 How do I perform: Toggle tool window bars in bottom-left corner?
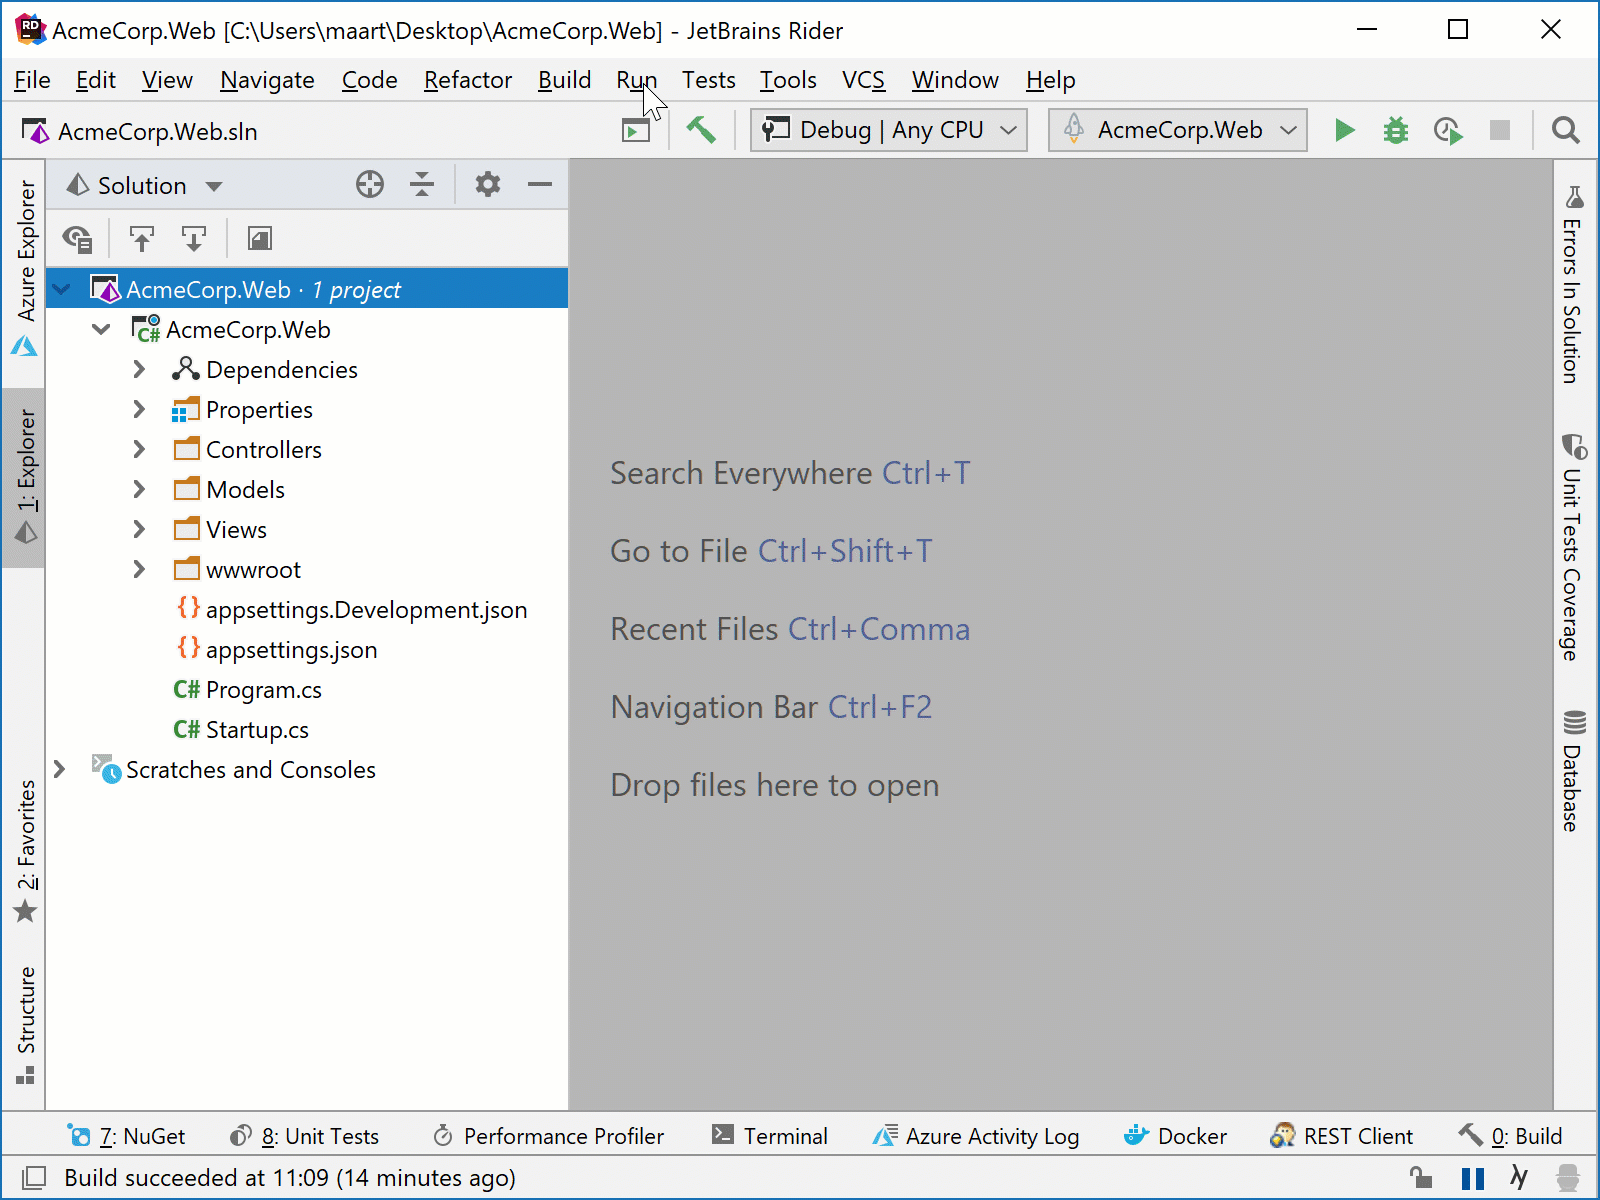coord(33,1177)
